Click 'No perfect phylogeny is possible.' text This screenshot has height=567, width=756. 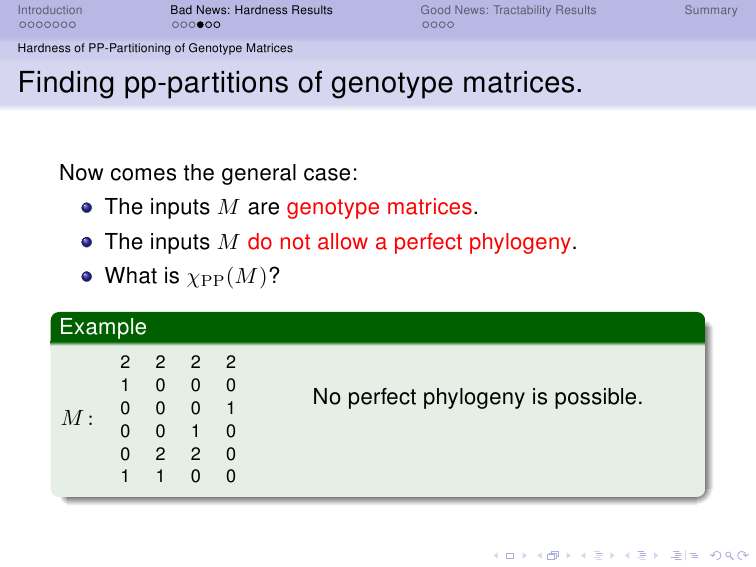(477, 397)
